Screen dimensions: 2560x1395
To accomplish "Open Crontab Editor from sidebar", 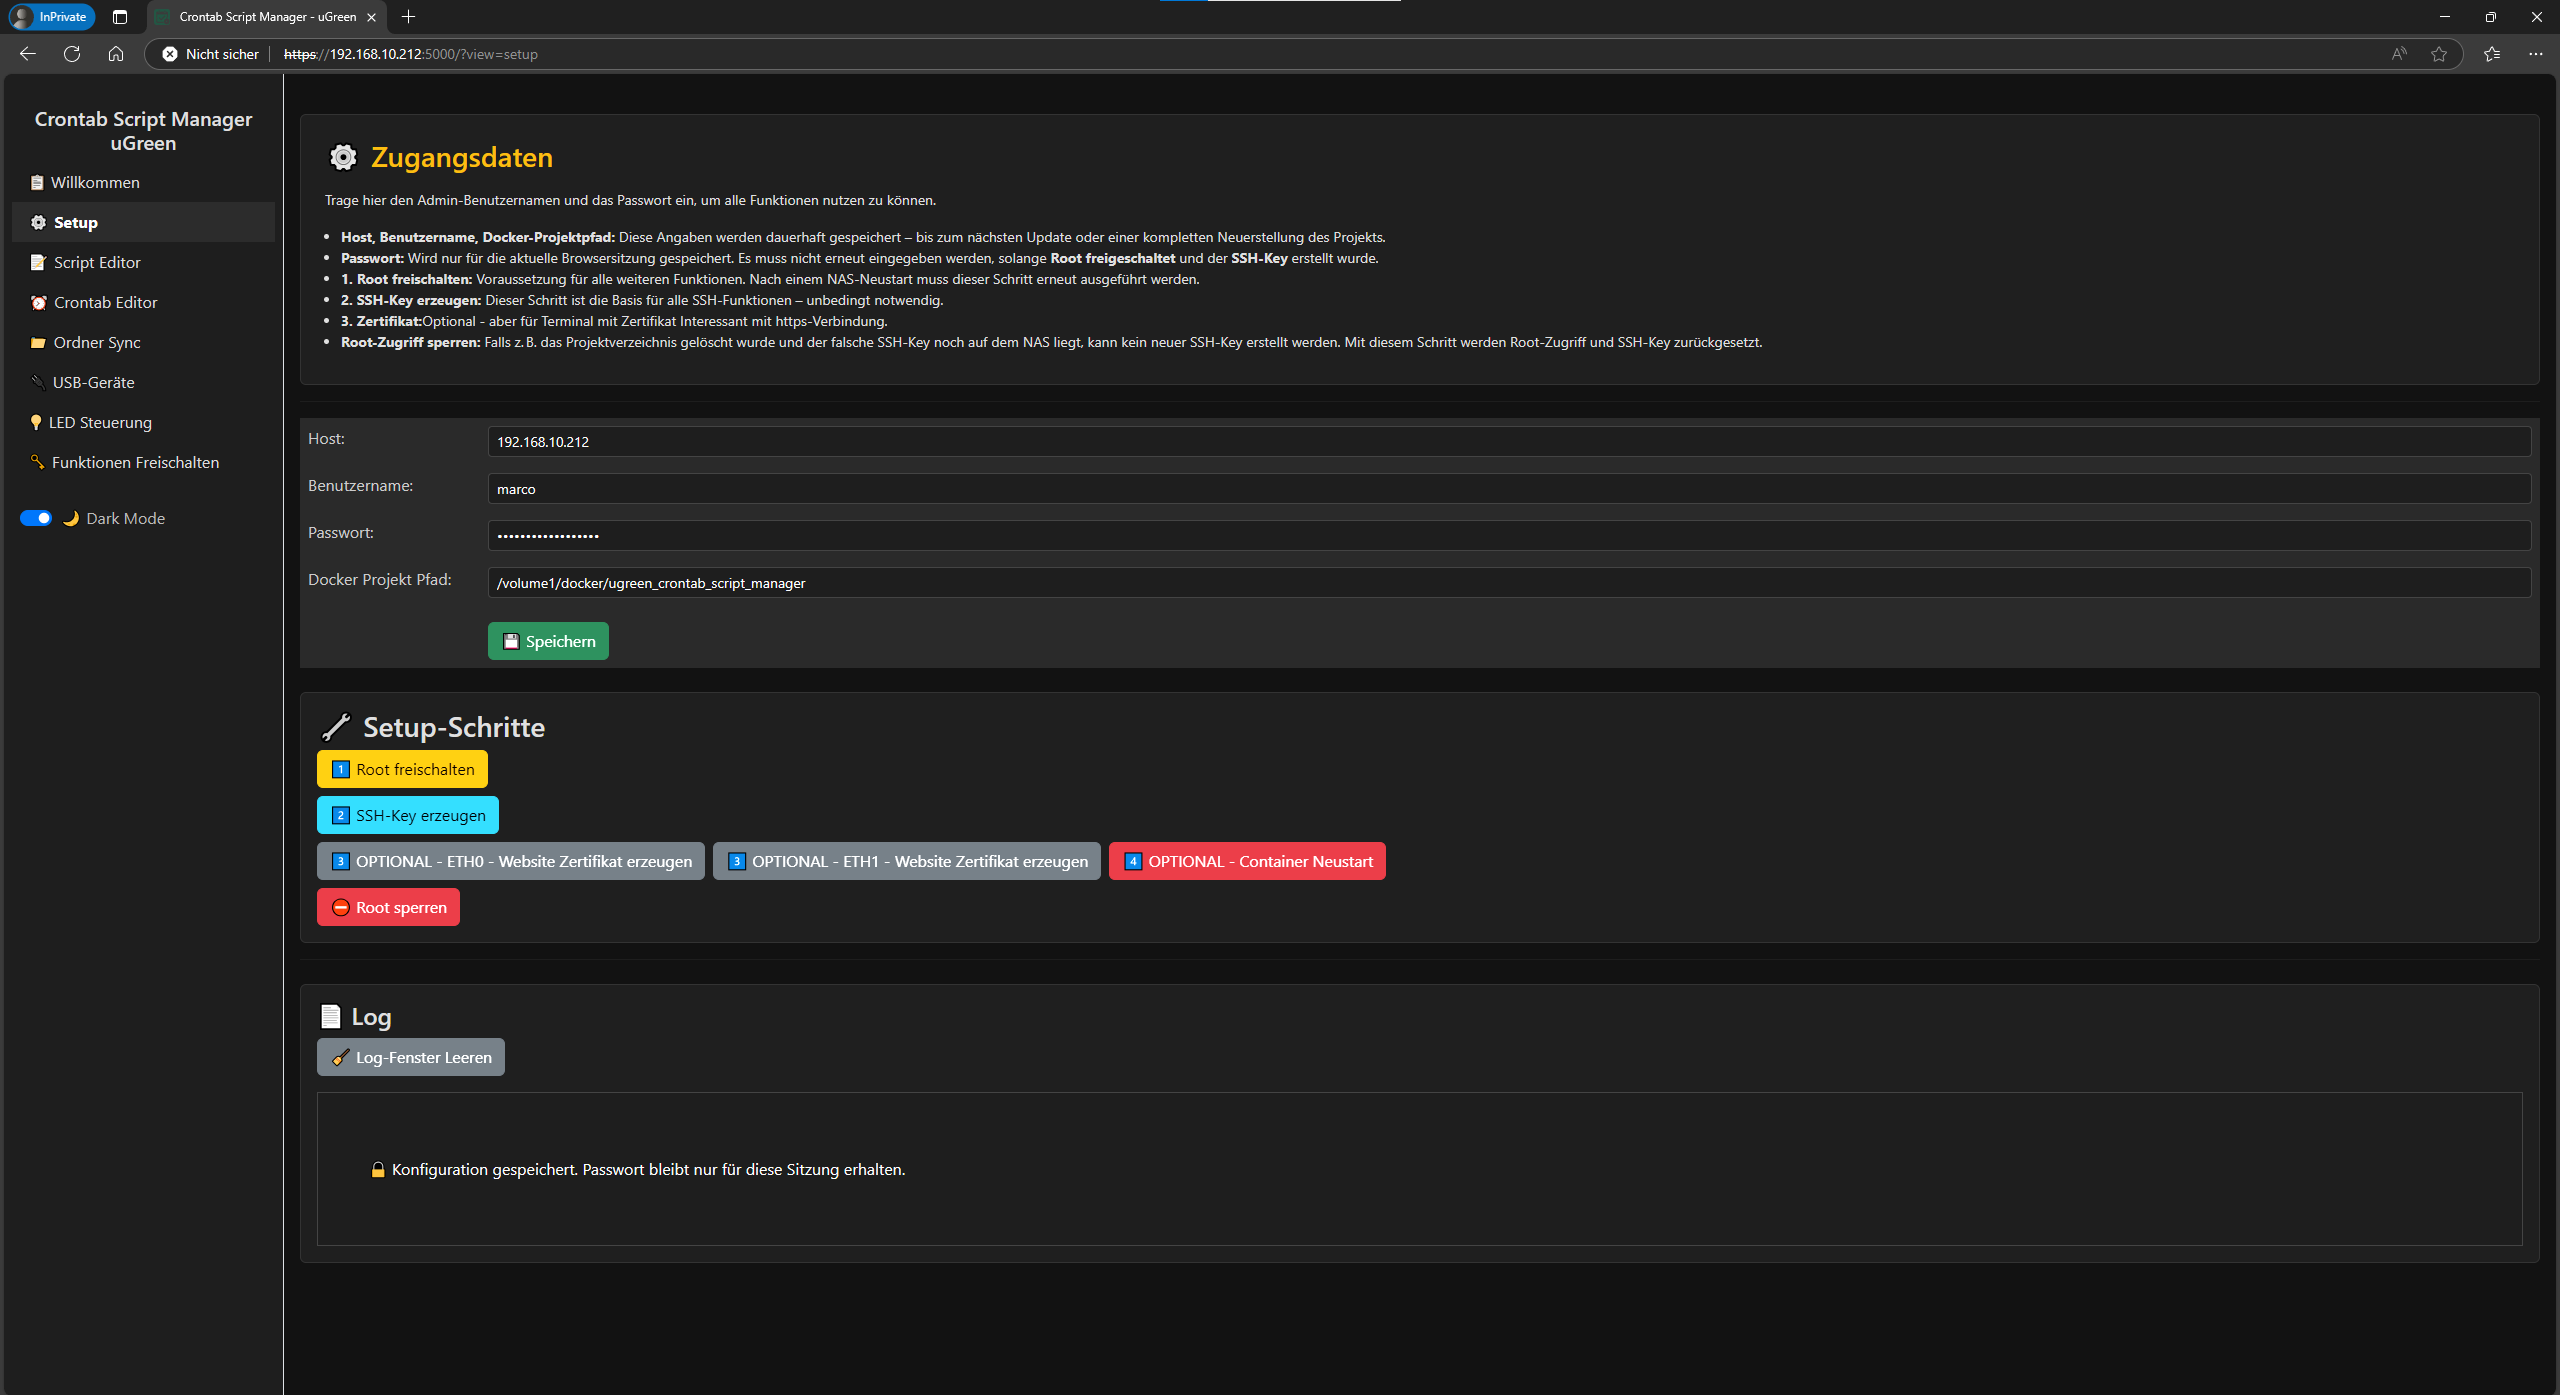I will [x=143, y=302].
